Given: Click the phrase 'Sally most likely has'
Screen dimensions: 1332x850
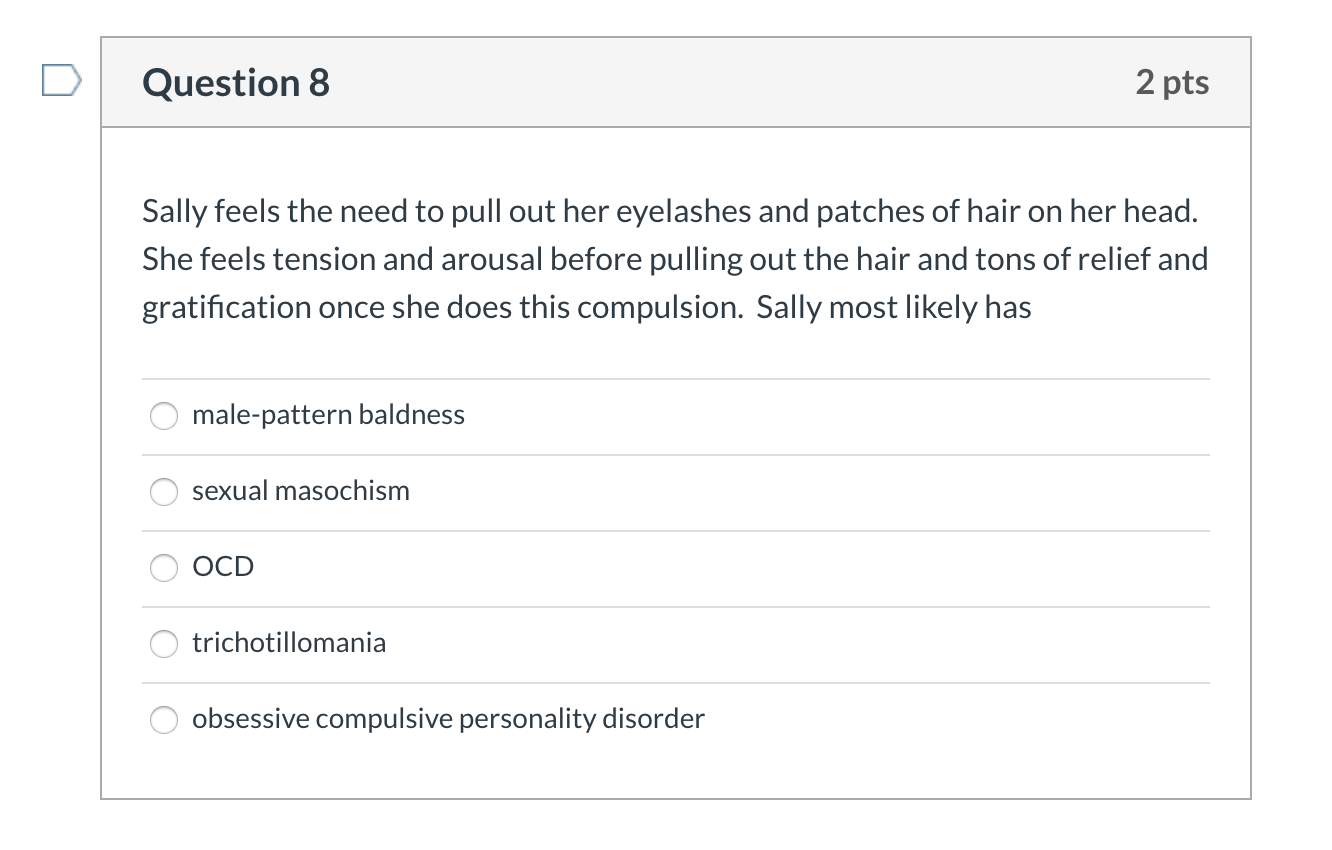Looking at the screenshot, I should click(x=893, y=308).
